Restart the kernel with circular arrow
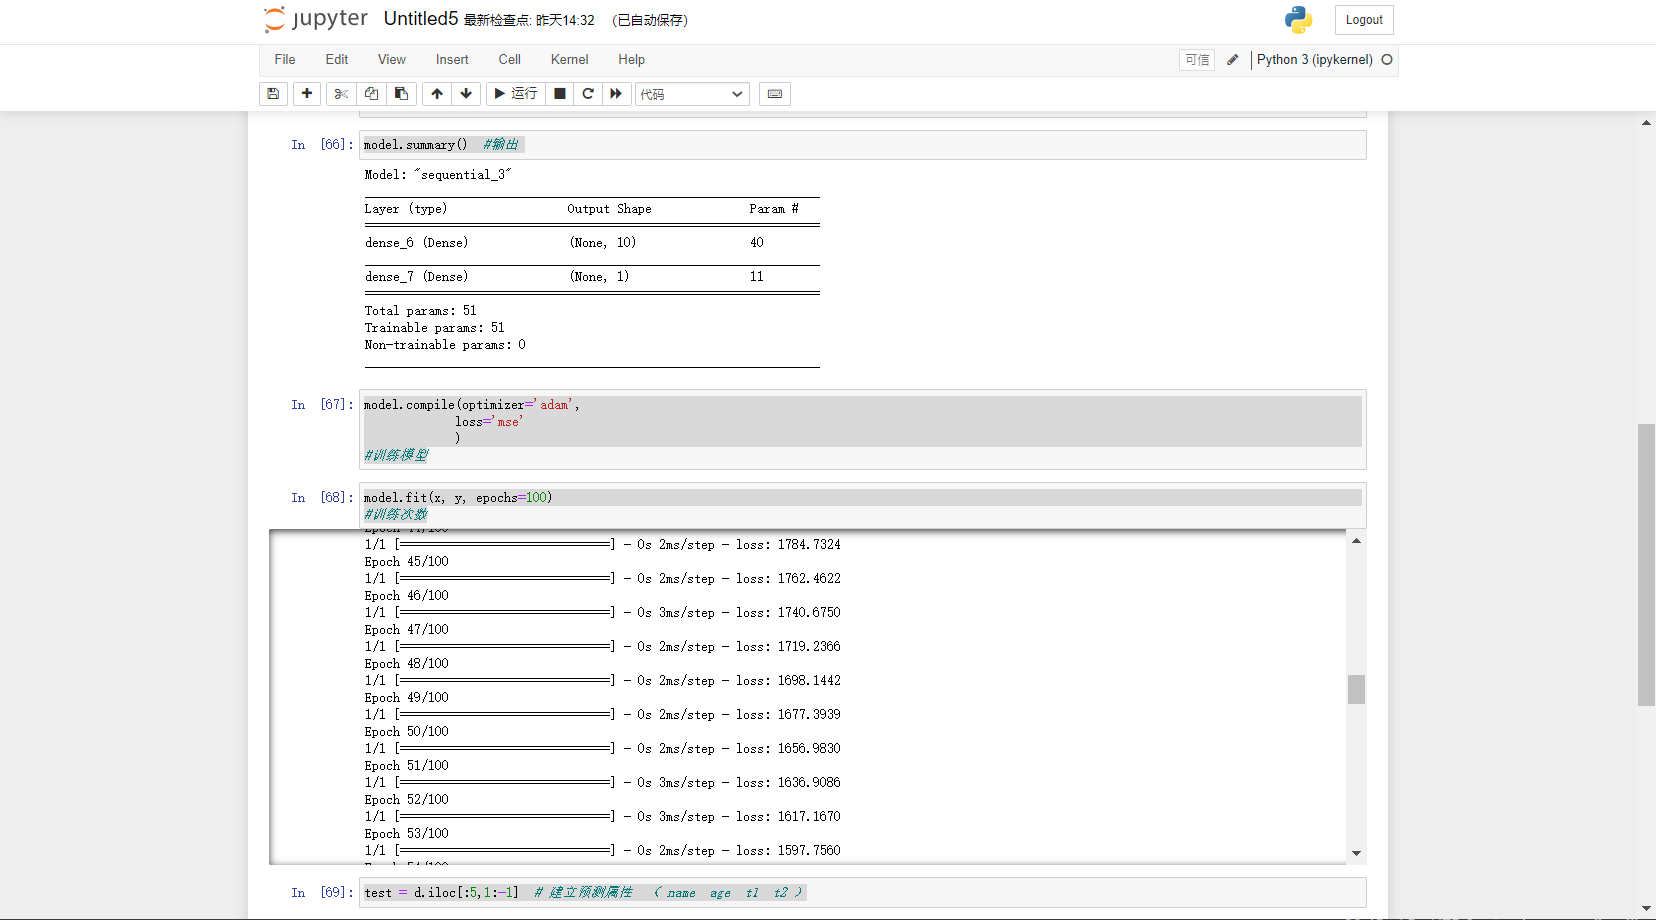 (x=588, y=94)
